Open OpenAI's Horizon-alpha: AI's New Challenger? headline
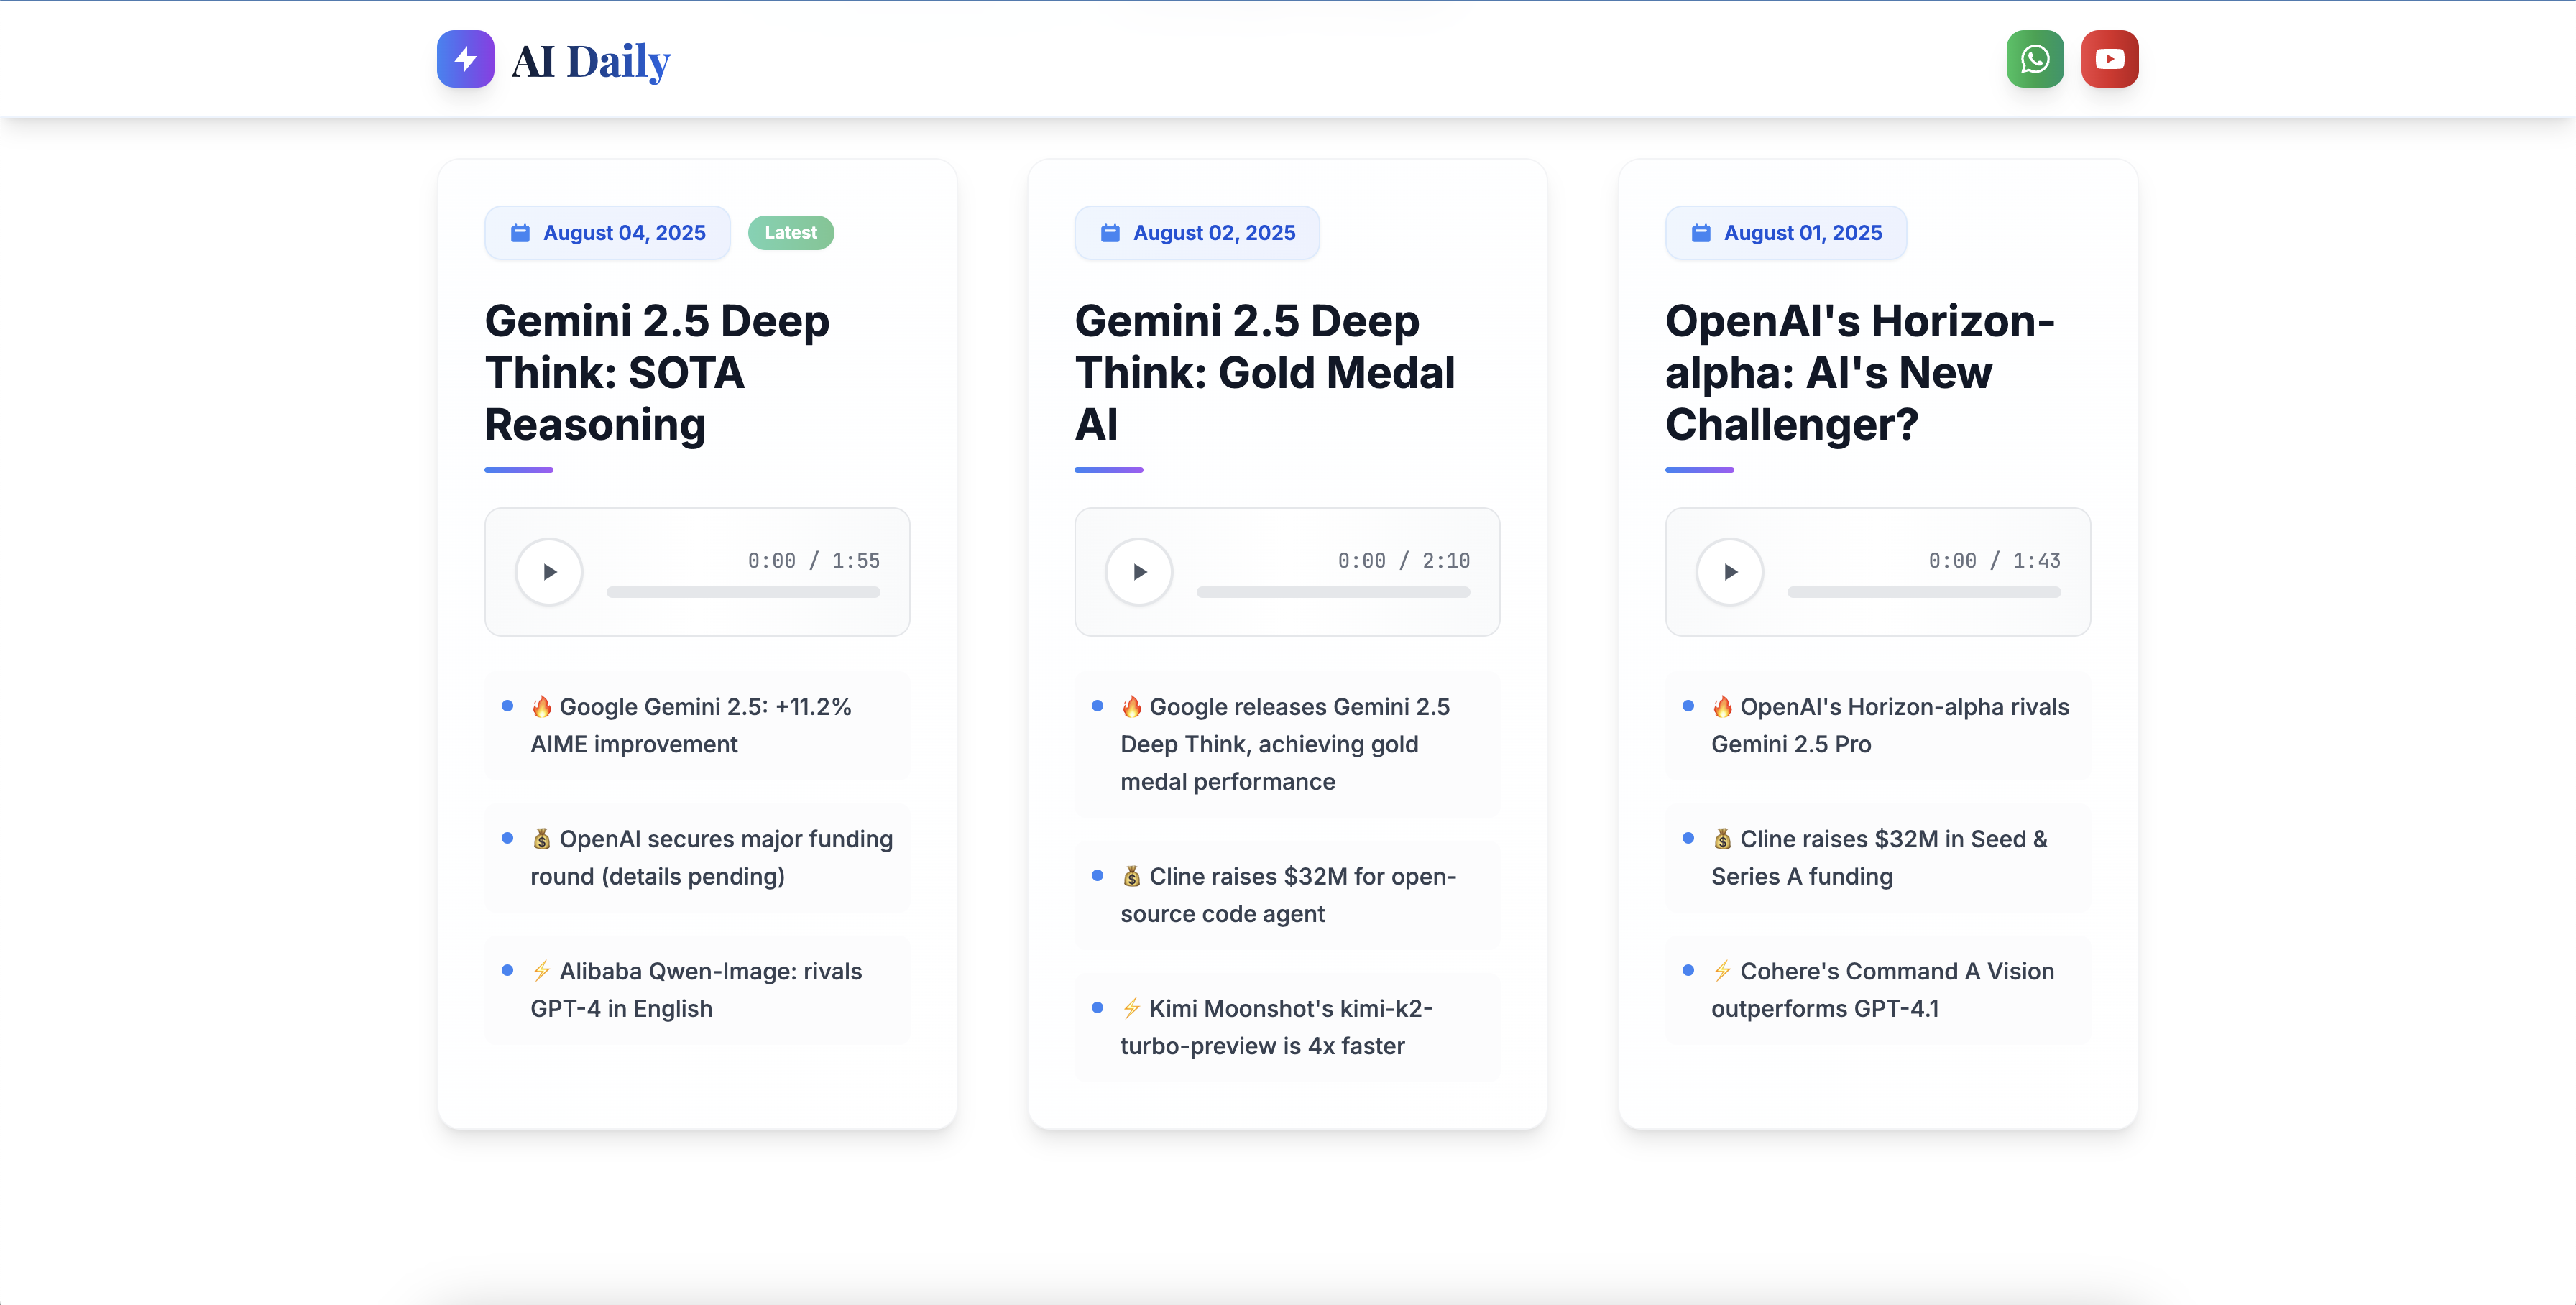This screenshot has height=1305, width=2576. pos(1860,373)
